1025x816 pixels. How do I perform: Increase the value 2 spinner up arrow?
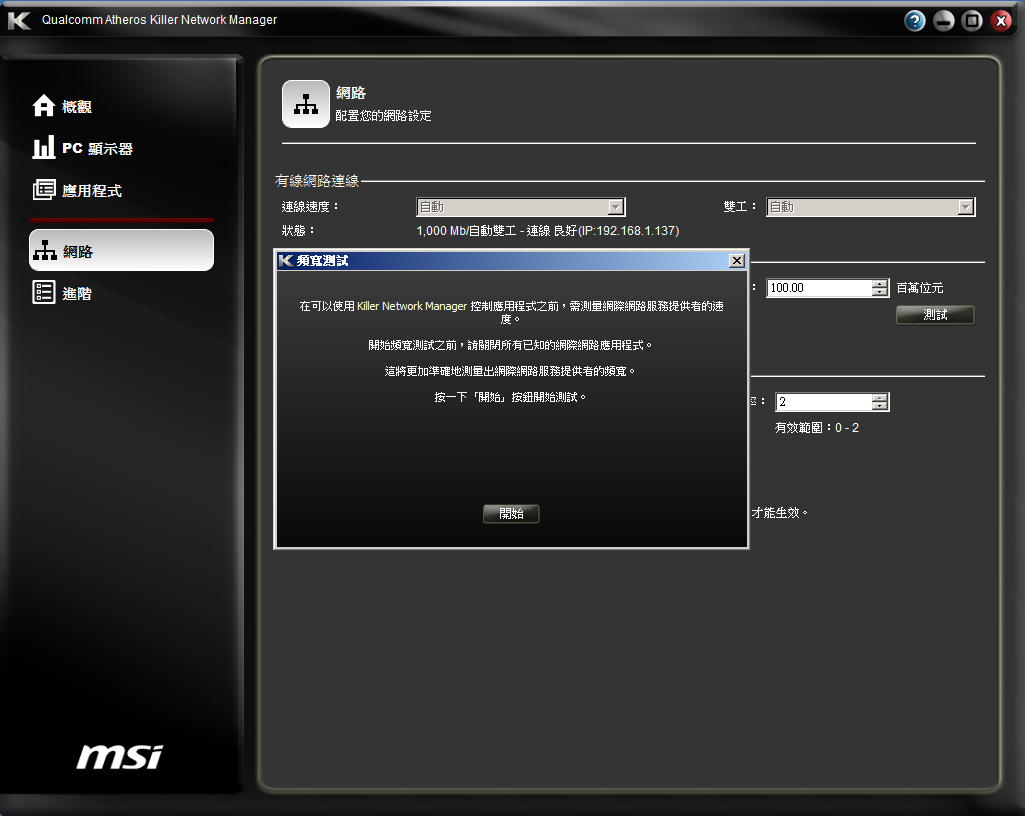[x=880, y=398]
